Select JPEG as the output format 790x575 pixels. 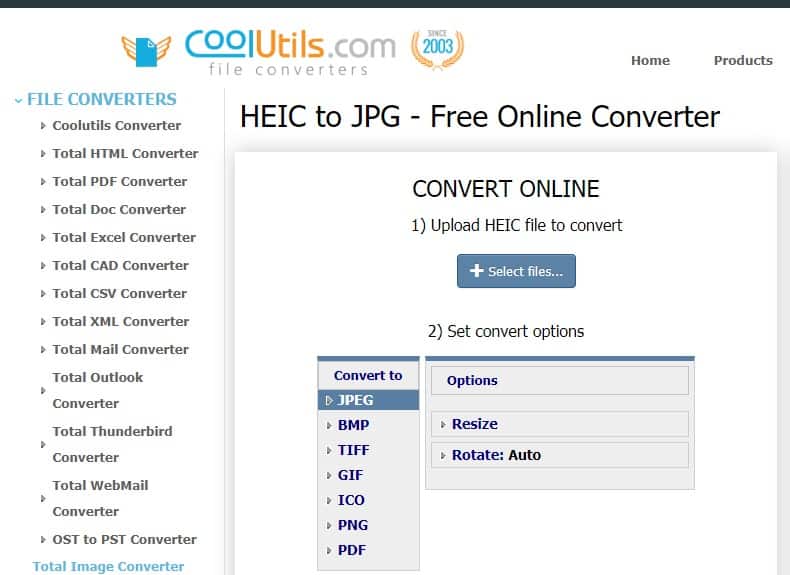coord(368,400)
